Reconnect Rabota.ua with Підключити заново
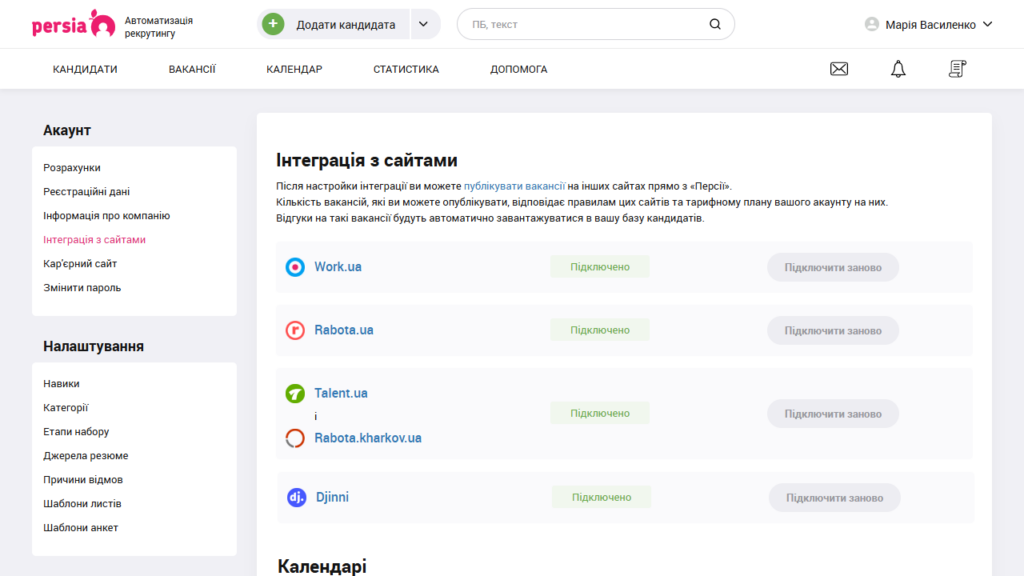This screenshot has height=576, width=1024. point(833,330)
